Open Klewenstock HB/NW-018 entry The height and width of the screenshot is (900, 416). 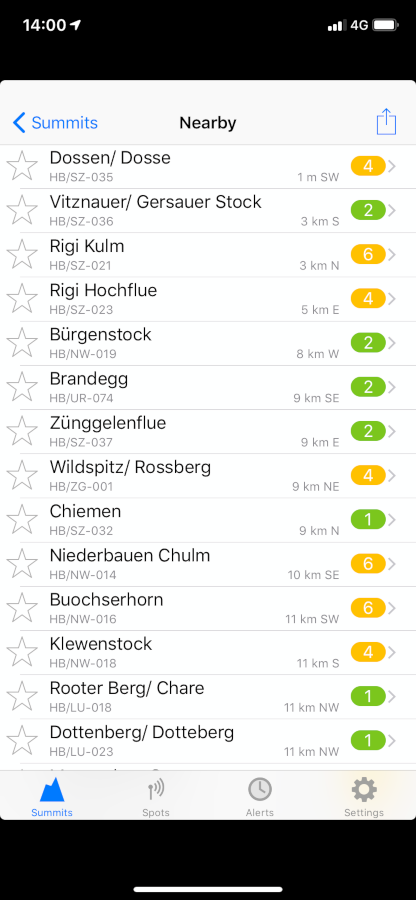coord(208,653)
